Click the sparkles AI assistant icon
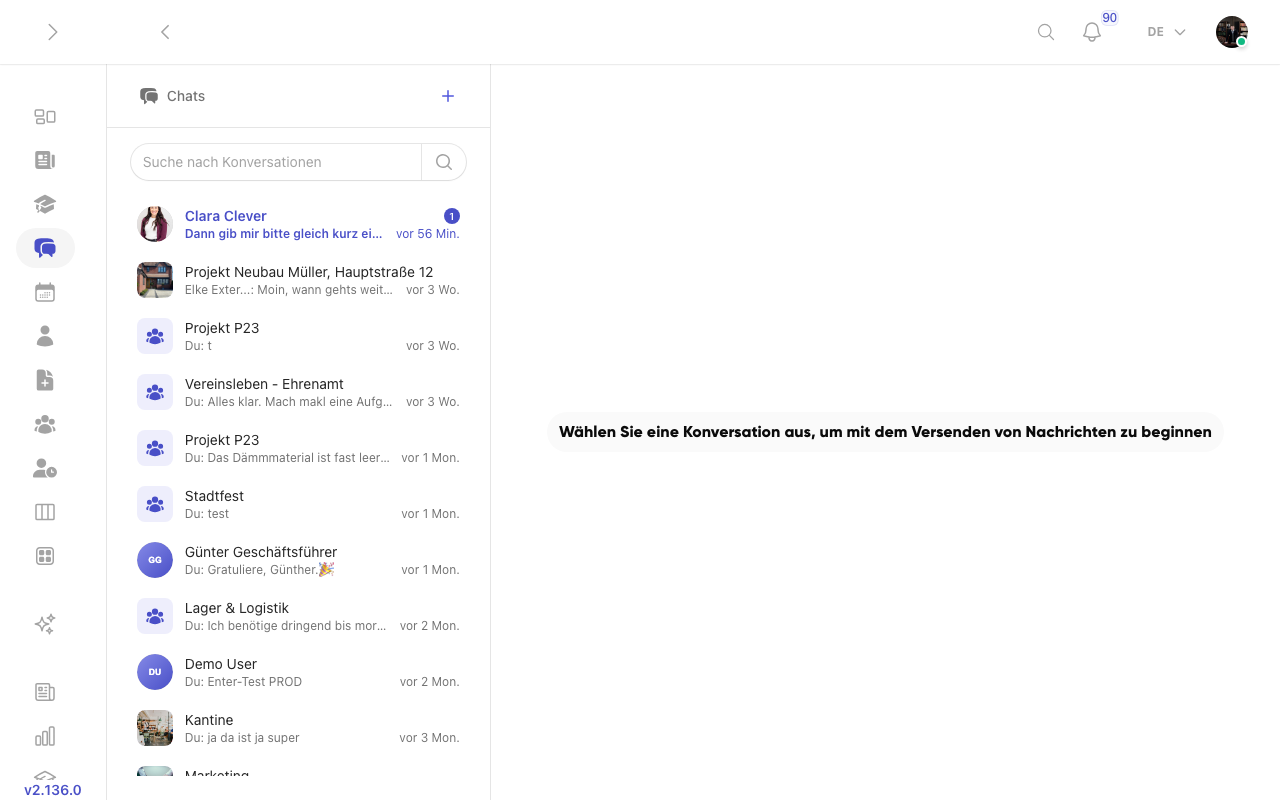 tap(45, 623)
